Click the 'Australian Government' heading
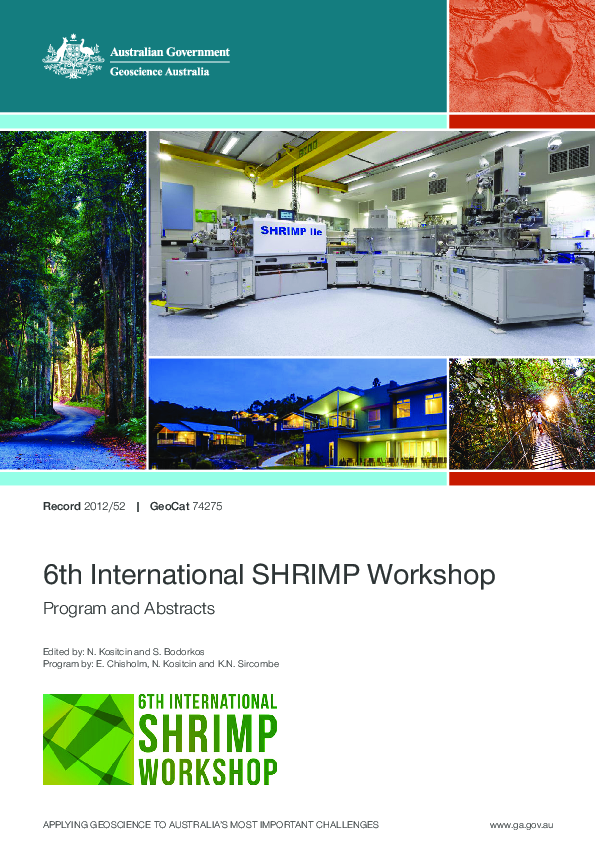Image resolution: width=595 pixels, height=842 pixels. click(170, 52)
